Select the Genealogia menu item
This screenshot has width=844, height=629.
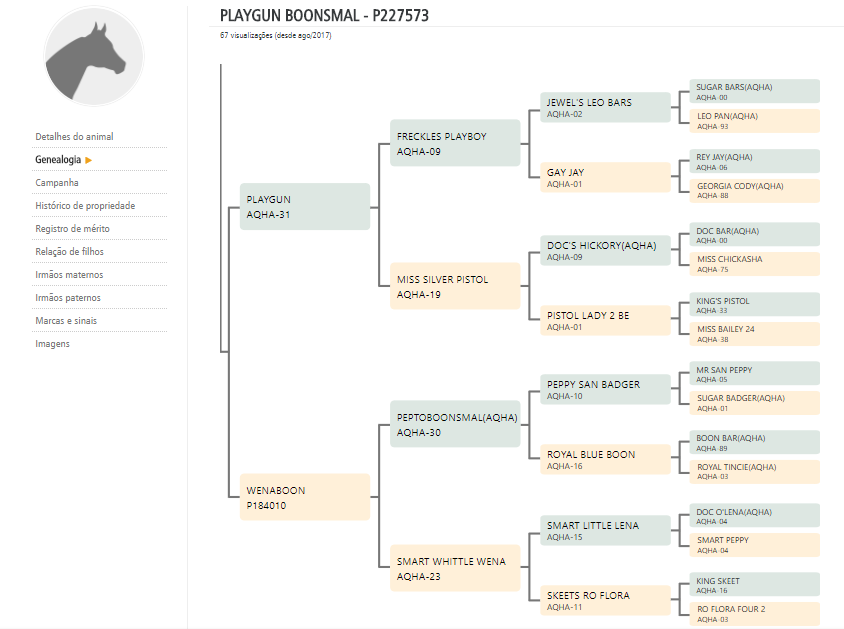click(57, 160)
